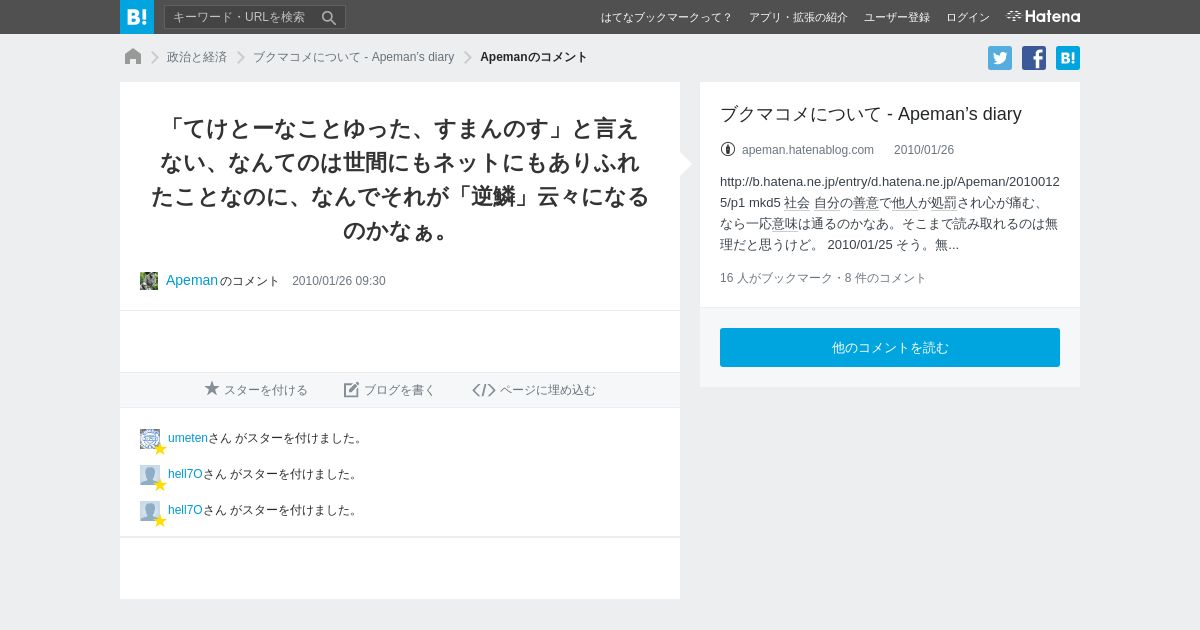Share on Facebook icon
This screenshot has height=630, width=1200.
(x=1034, y=58)
